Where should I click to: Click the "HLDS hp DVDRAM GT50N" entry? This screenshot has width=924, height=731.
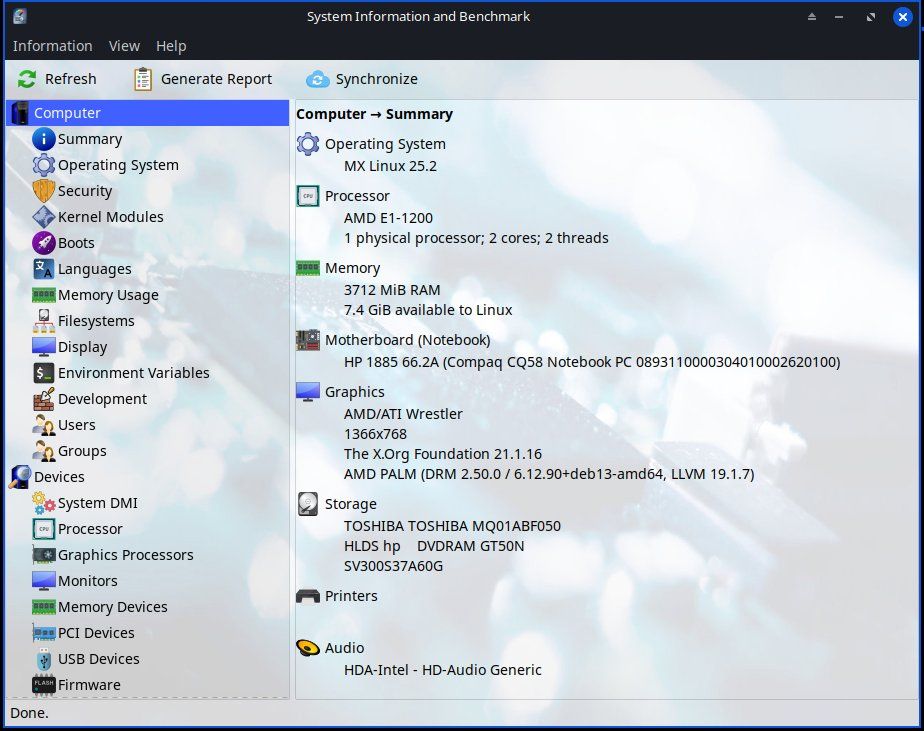[x=434, y=546]
